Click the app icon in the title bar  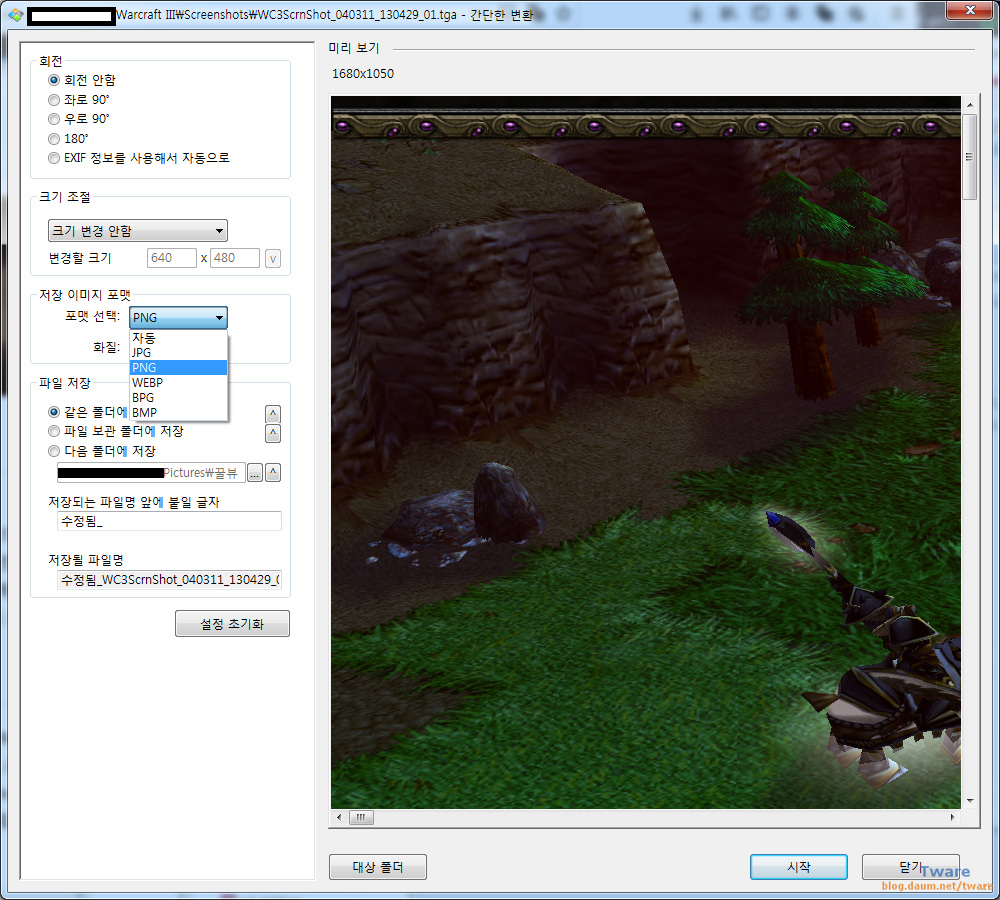point(15,15)
